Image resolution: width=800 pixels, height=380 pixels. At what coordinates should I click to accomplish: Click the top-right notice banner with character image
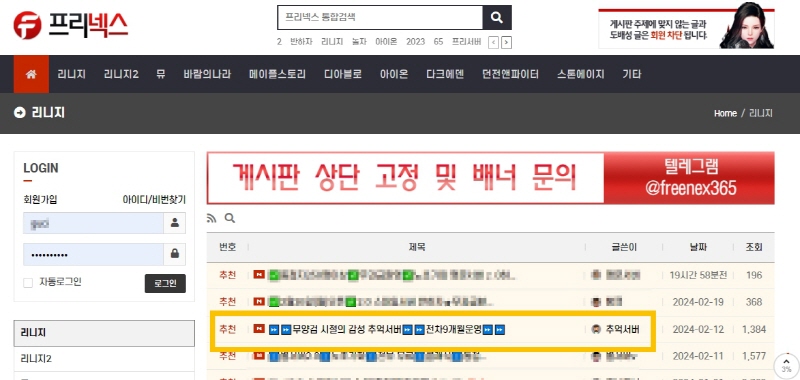(x=686, y=26)
